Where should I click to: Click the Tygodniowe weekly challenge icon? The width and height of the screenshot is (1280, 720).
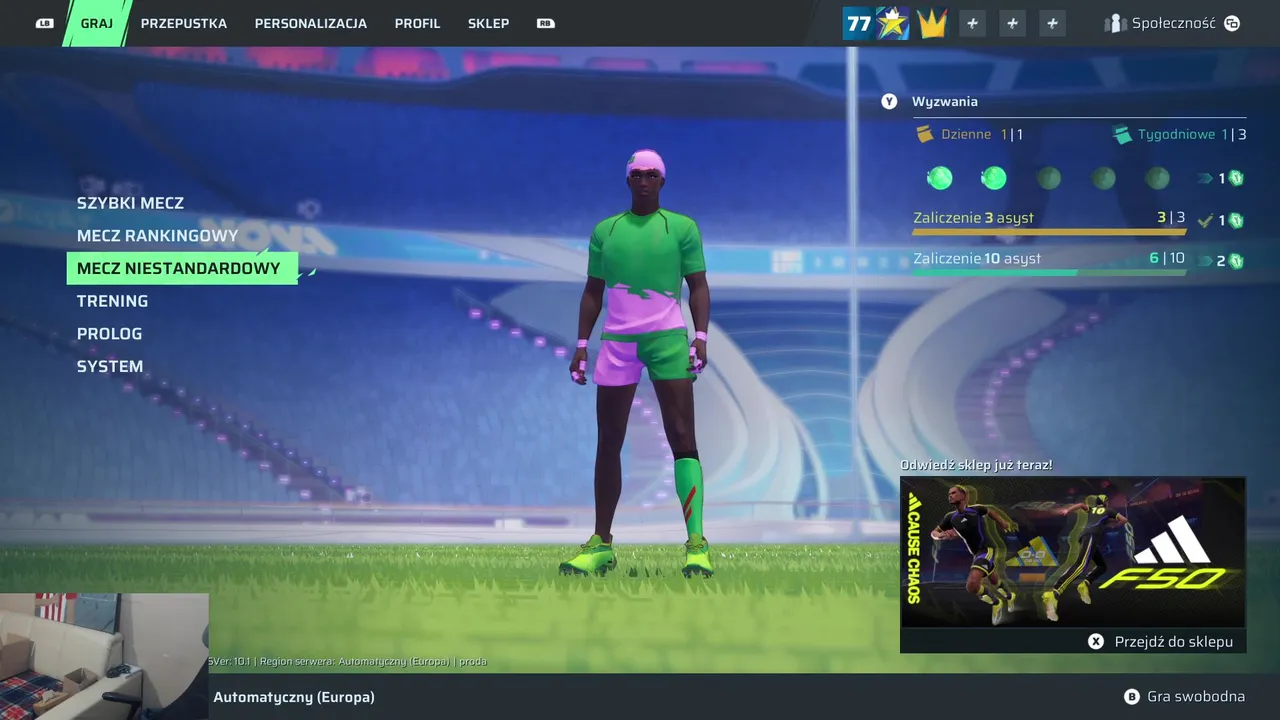pos(1122,134)
